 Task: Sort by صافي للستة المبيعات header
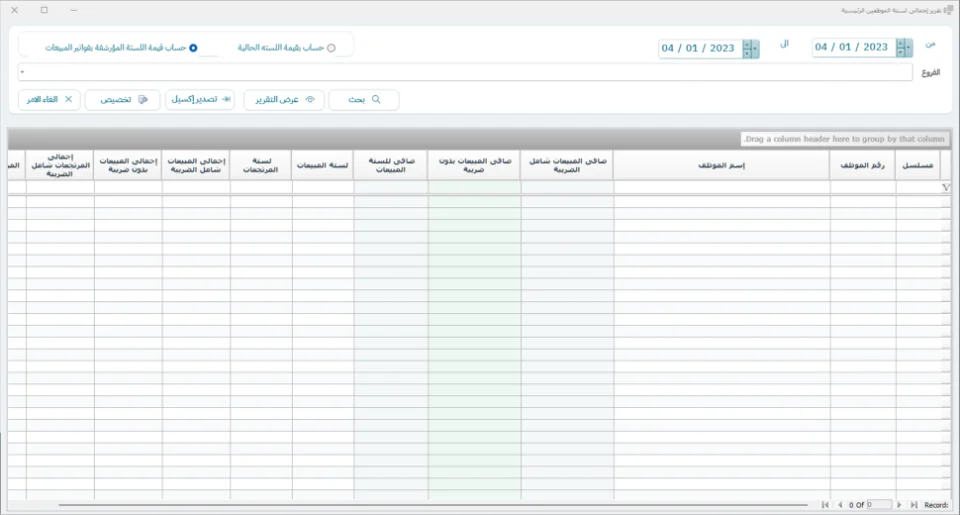[391, 165]
